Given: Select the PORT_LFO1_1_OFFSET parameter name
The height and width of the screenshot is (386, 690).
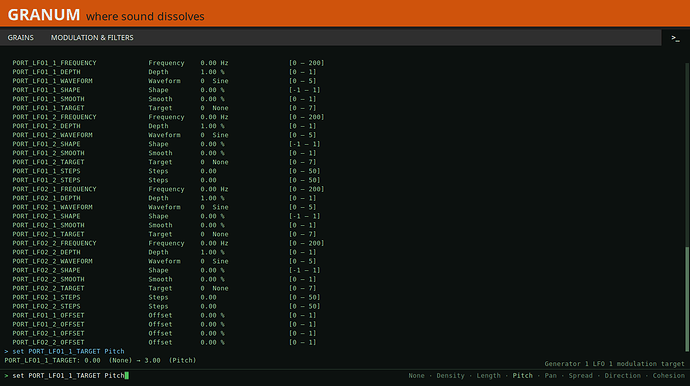Looking at the screenshot, I should 48,316.
